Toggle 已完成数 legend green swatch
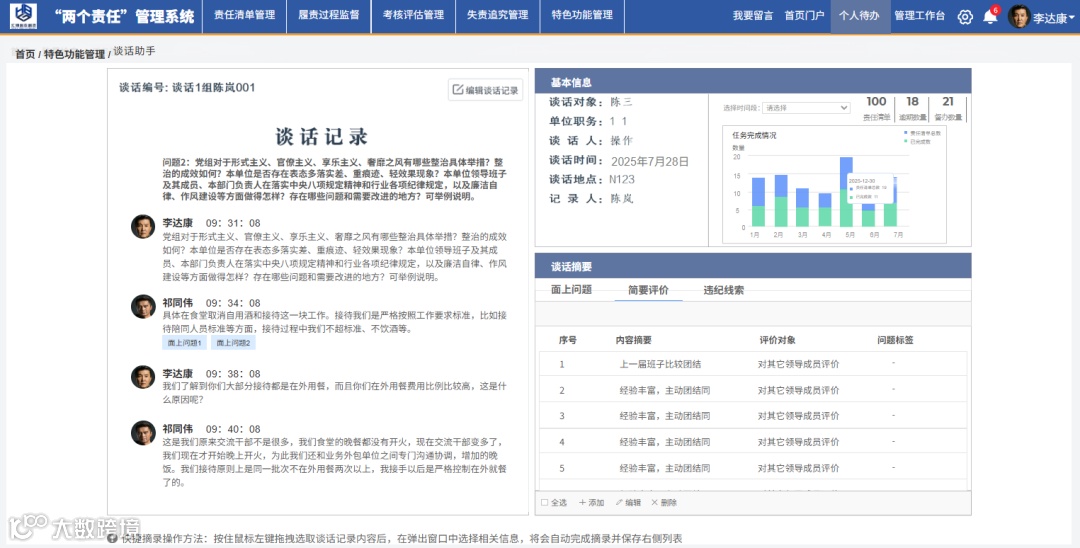 pyautogui.click(x=905, y=141)
